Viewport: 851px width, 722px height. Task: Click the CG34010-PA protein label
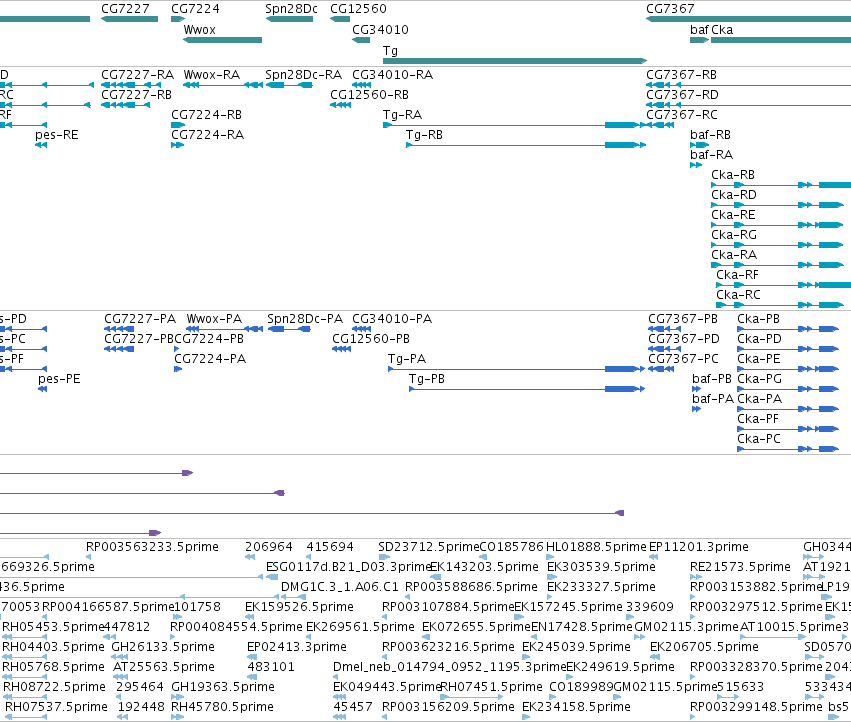tap(392, 319)
